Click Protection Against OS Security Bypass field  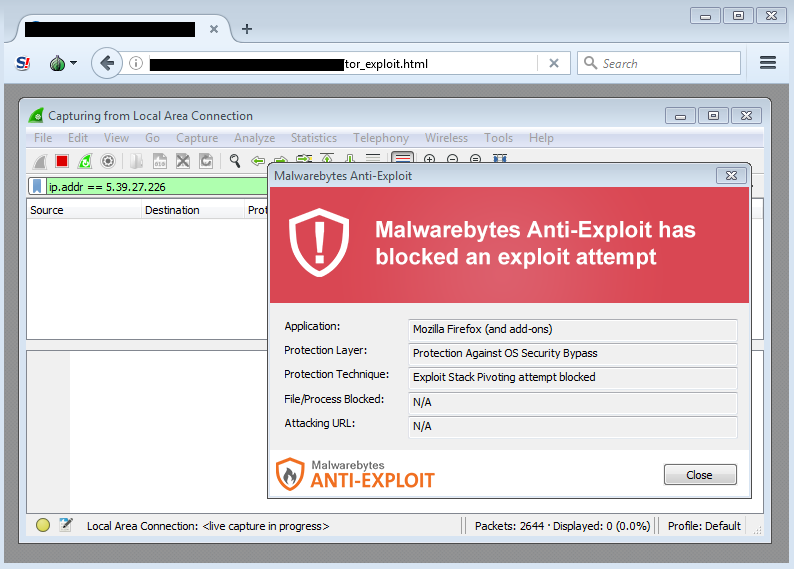click(x=572, y=353)
